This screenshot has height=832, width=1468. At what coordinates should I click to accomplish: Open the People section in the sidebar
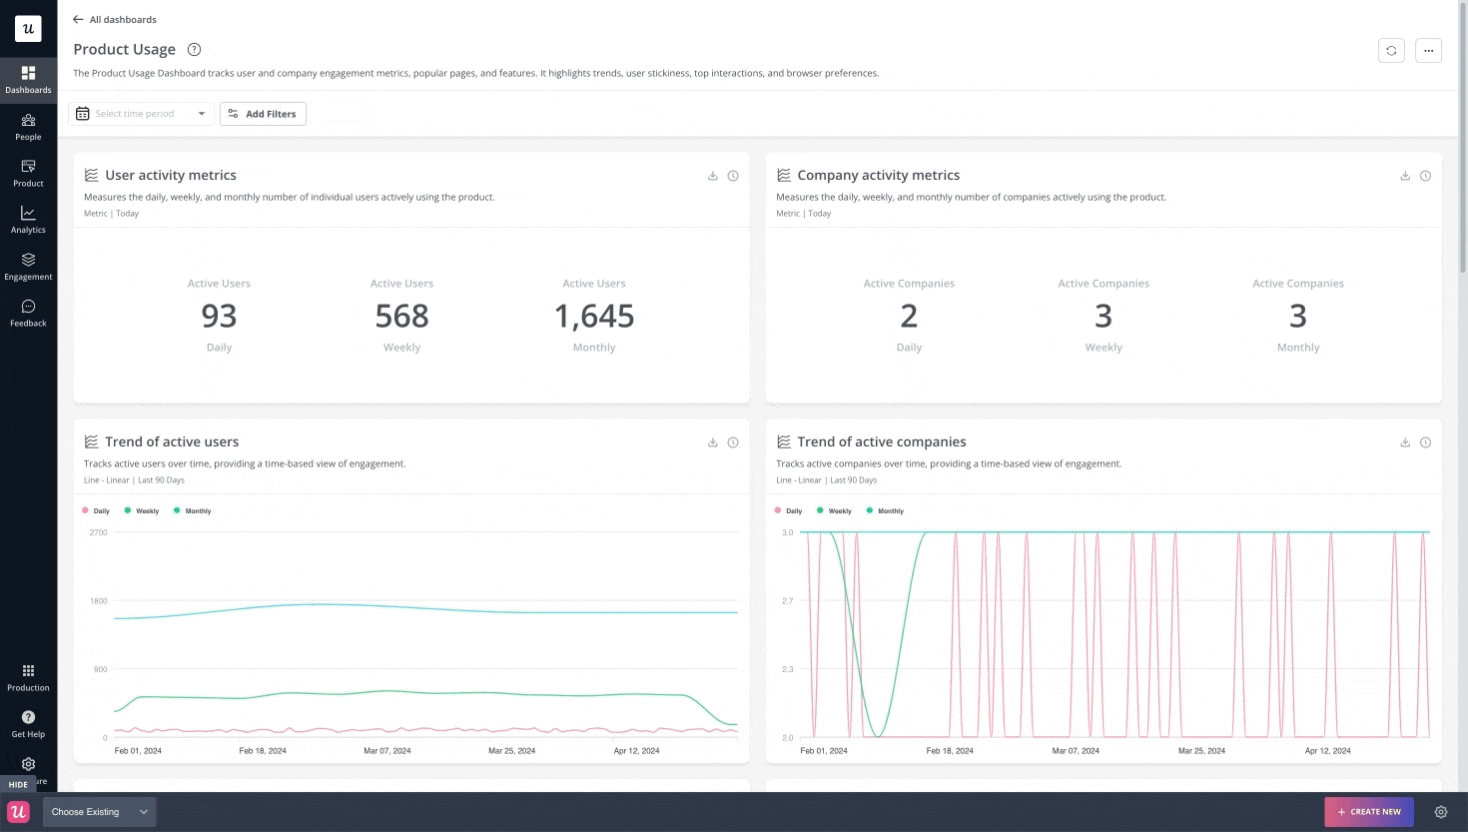coord(28,127)
